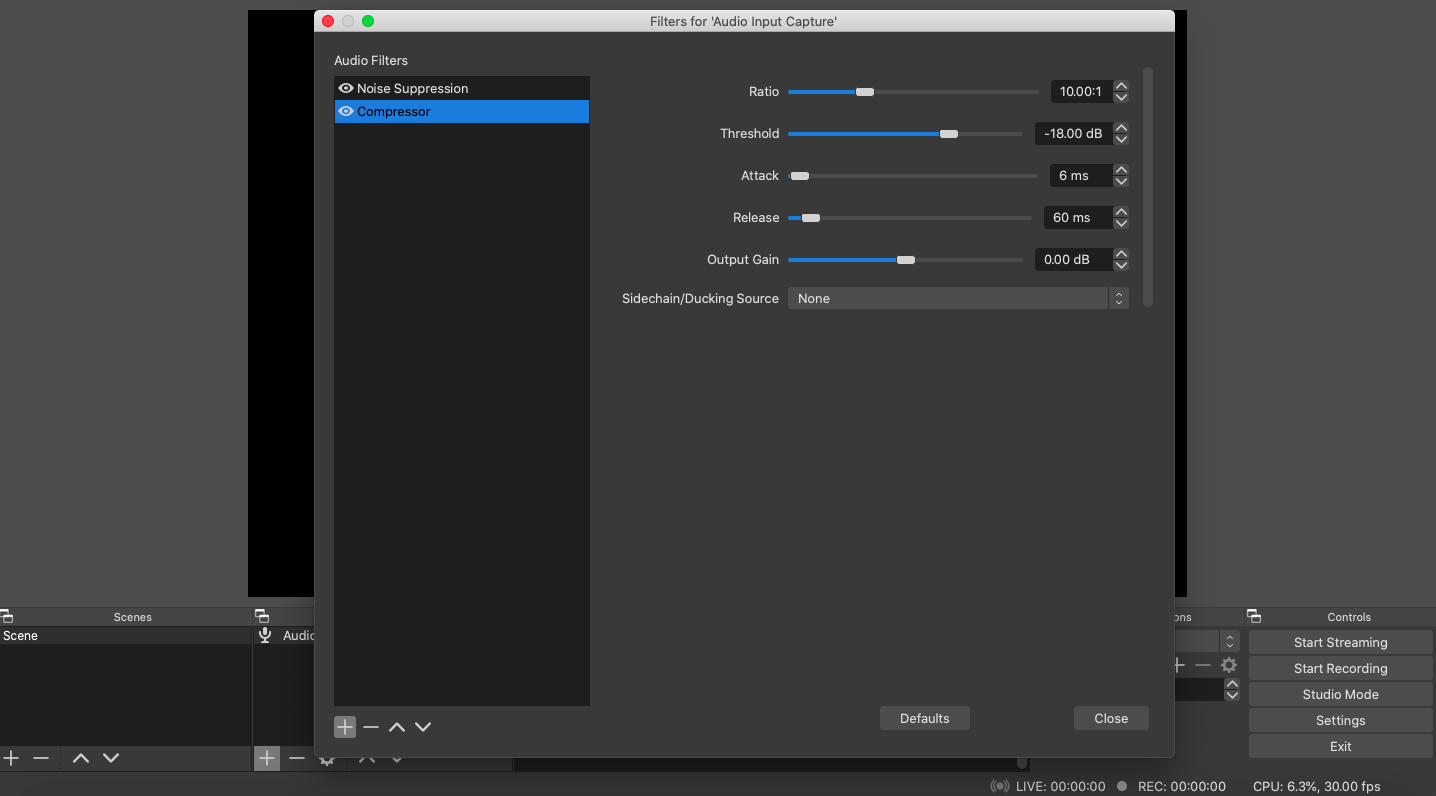This screenshot has width=1436, height=796.
Task: Click the Threshold slider handle
Action: (x=949, y=134)
